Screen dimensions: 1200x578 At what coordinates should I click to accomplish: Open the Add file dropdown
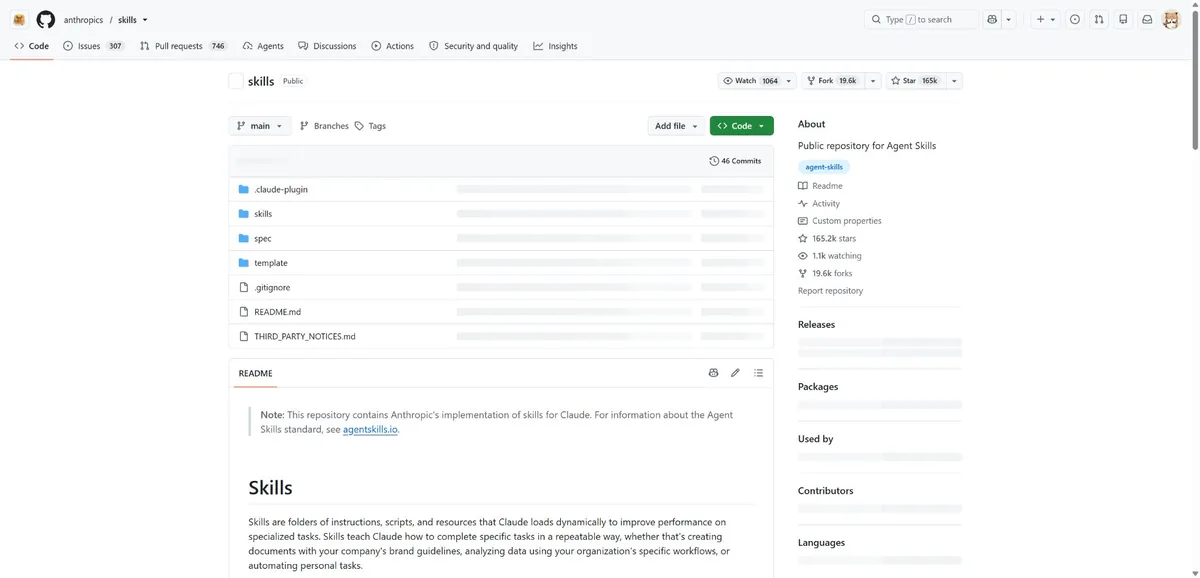pos(676,126)
